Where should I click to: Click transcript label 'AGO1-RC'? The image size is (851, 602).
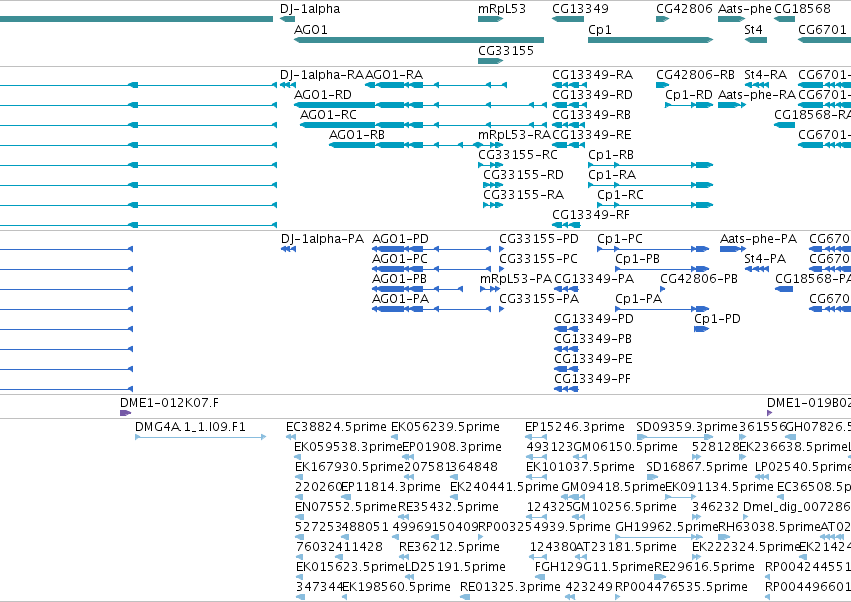pos(328,115)
